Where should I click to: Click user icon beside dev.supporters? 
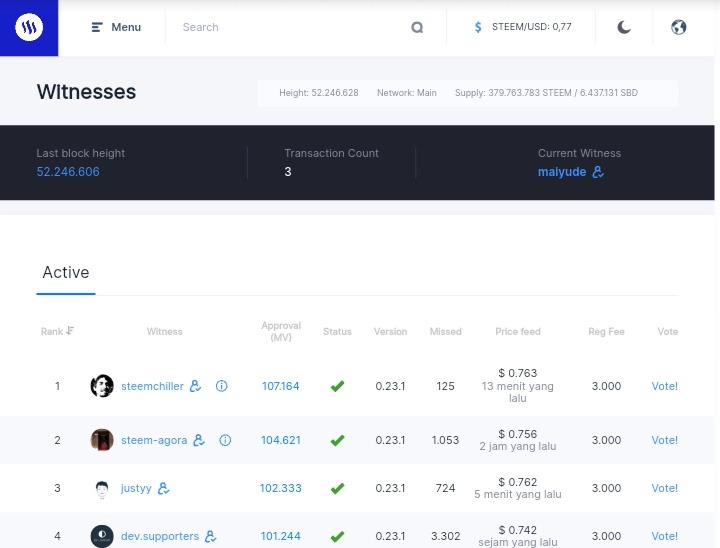point(211,536)
